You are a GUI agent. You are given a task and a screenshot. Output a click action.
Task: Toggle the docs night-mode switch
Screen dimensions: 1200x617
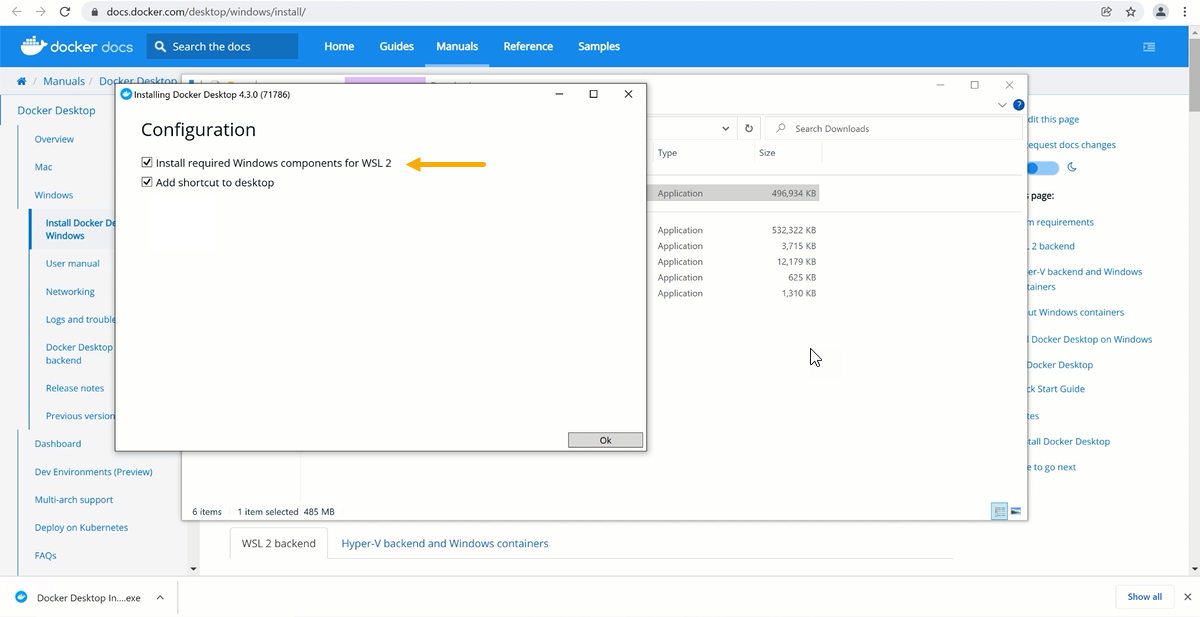(1041, 168)
